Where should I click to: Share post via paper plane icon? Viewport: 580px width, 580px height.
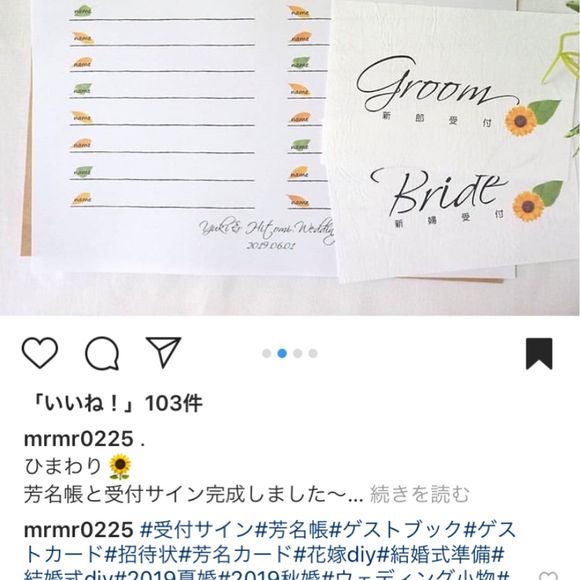click(163, 352)
